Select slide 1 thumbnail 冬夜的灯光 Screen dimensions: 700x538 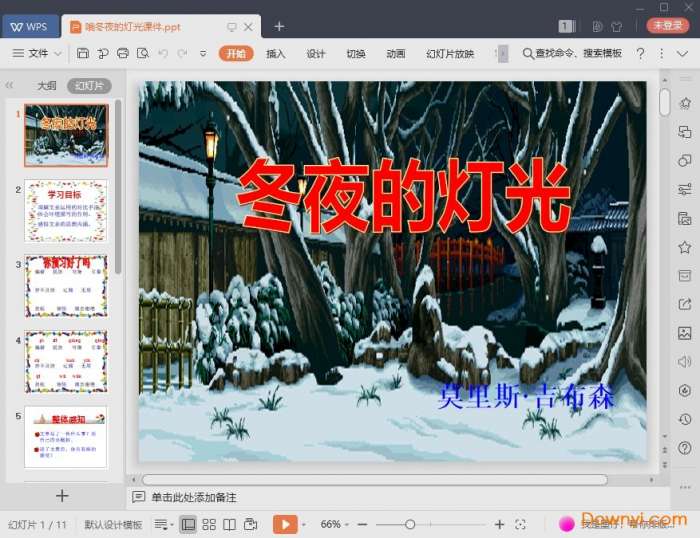[66, 135]
